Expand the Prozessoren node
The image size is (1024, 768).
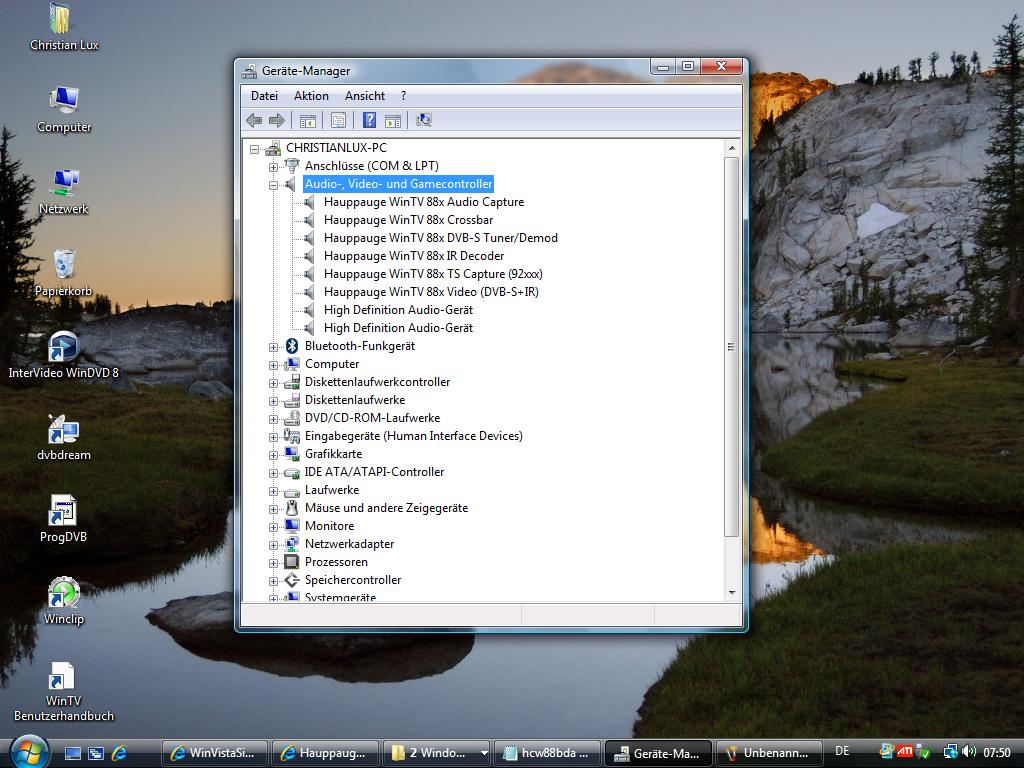(273, 563)
